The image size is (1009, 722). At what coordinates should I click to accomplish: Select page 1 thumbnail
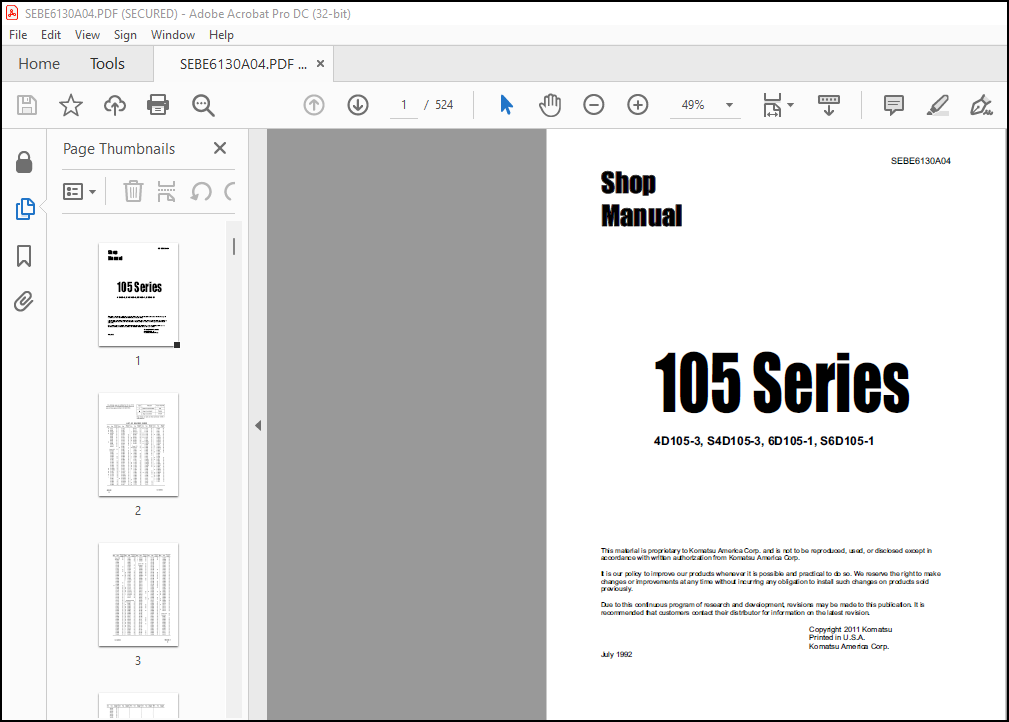138,295
